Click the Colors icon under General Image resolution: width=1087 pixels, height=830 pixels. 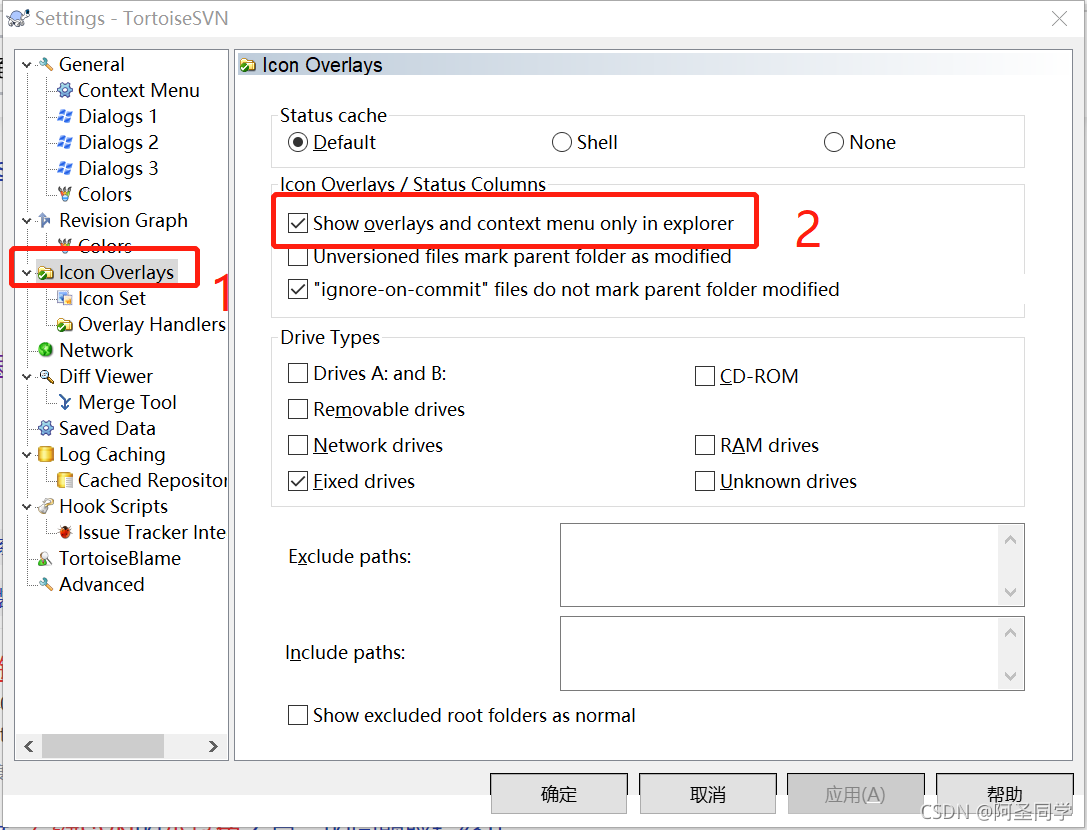tap(64, 194)
